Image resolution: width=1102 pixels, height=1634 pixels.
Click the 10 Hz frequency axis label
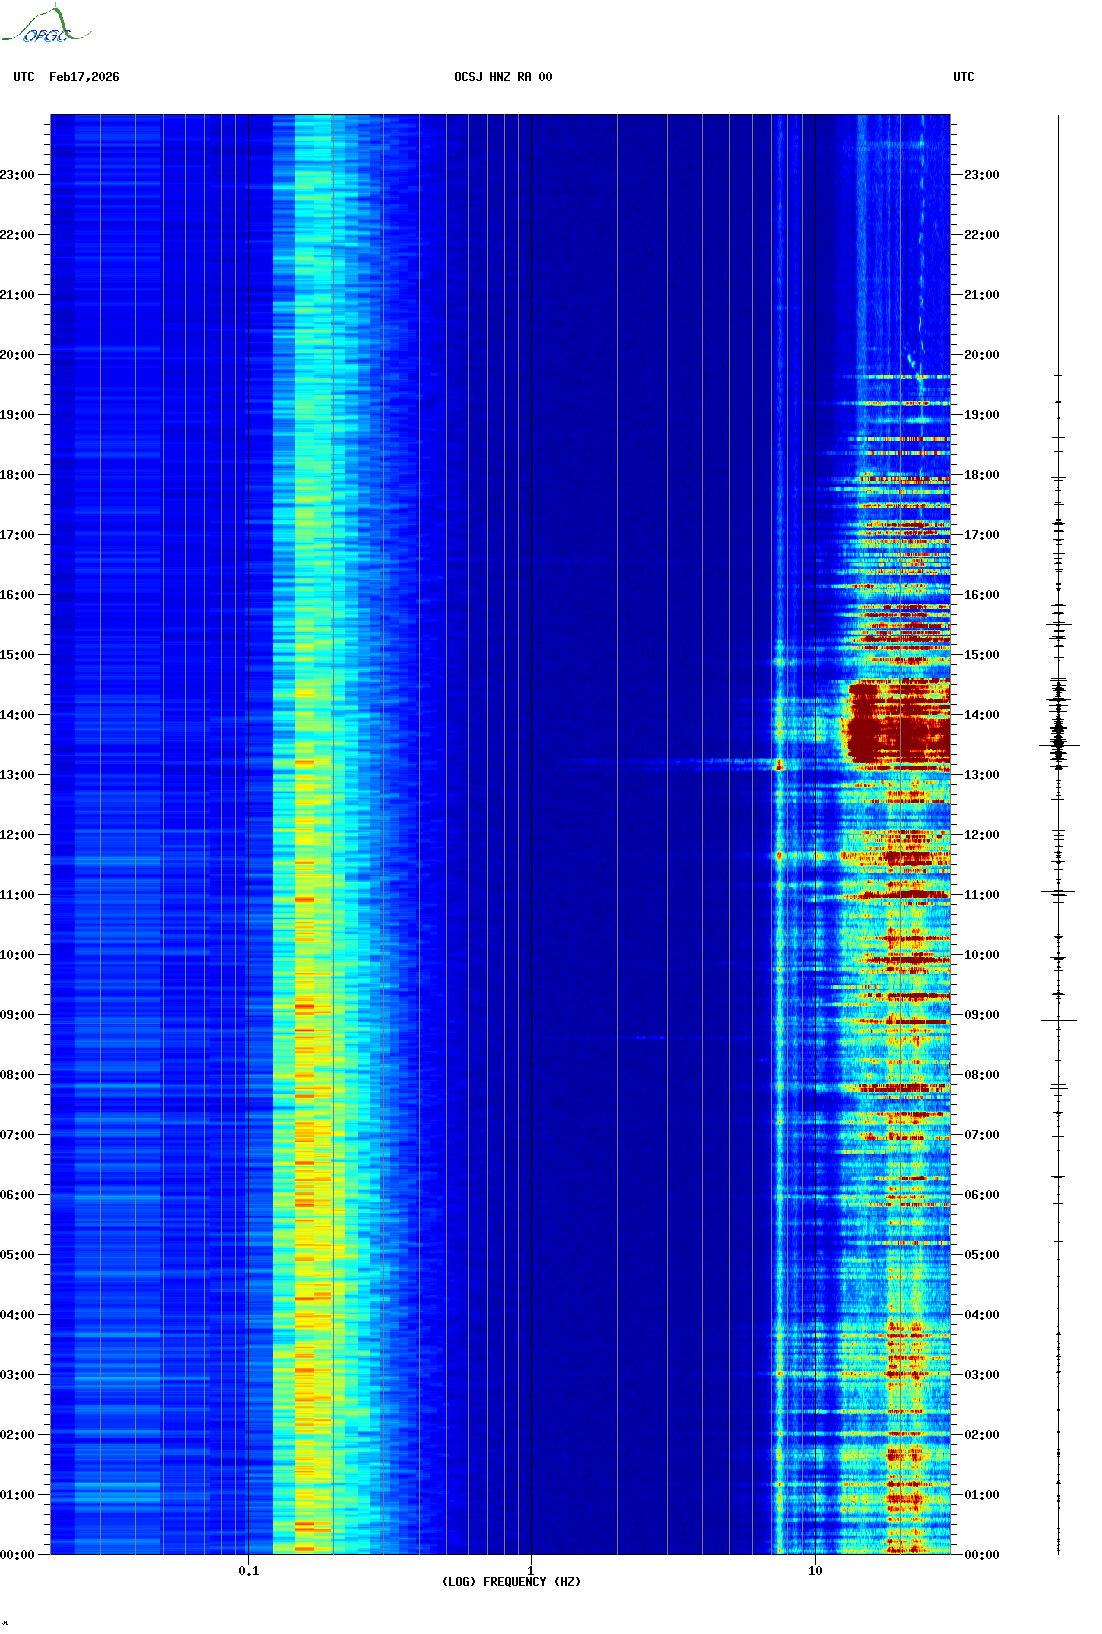[x=815, y=1571]
